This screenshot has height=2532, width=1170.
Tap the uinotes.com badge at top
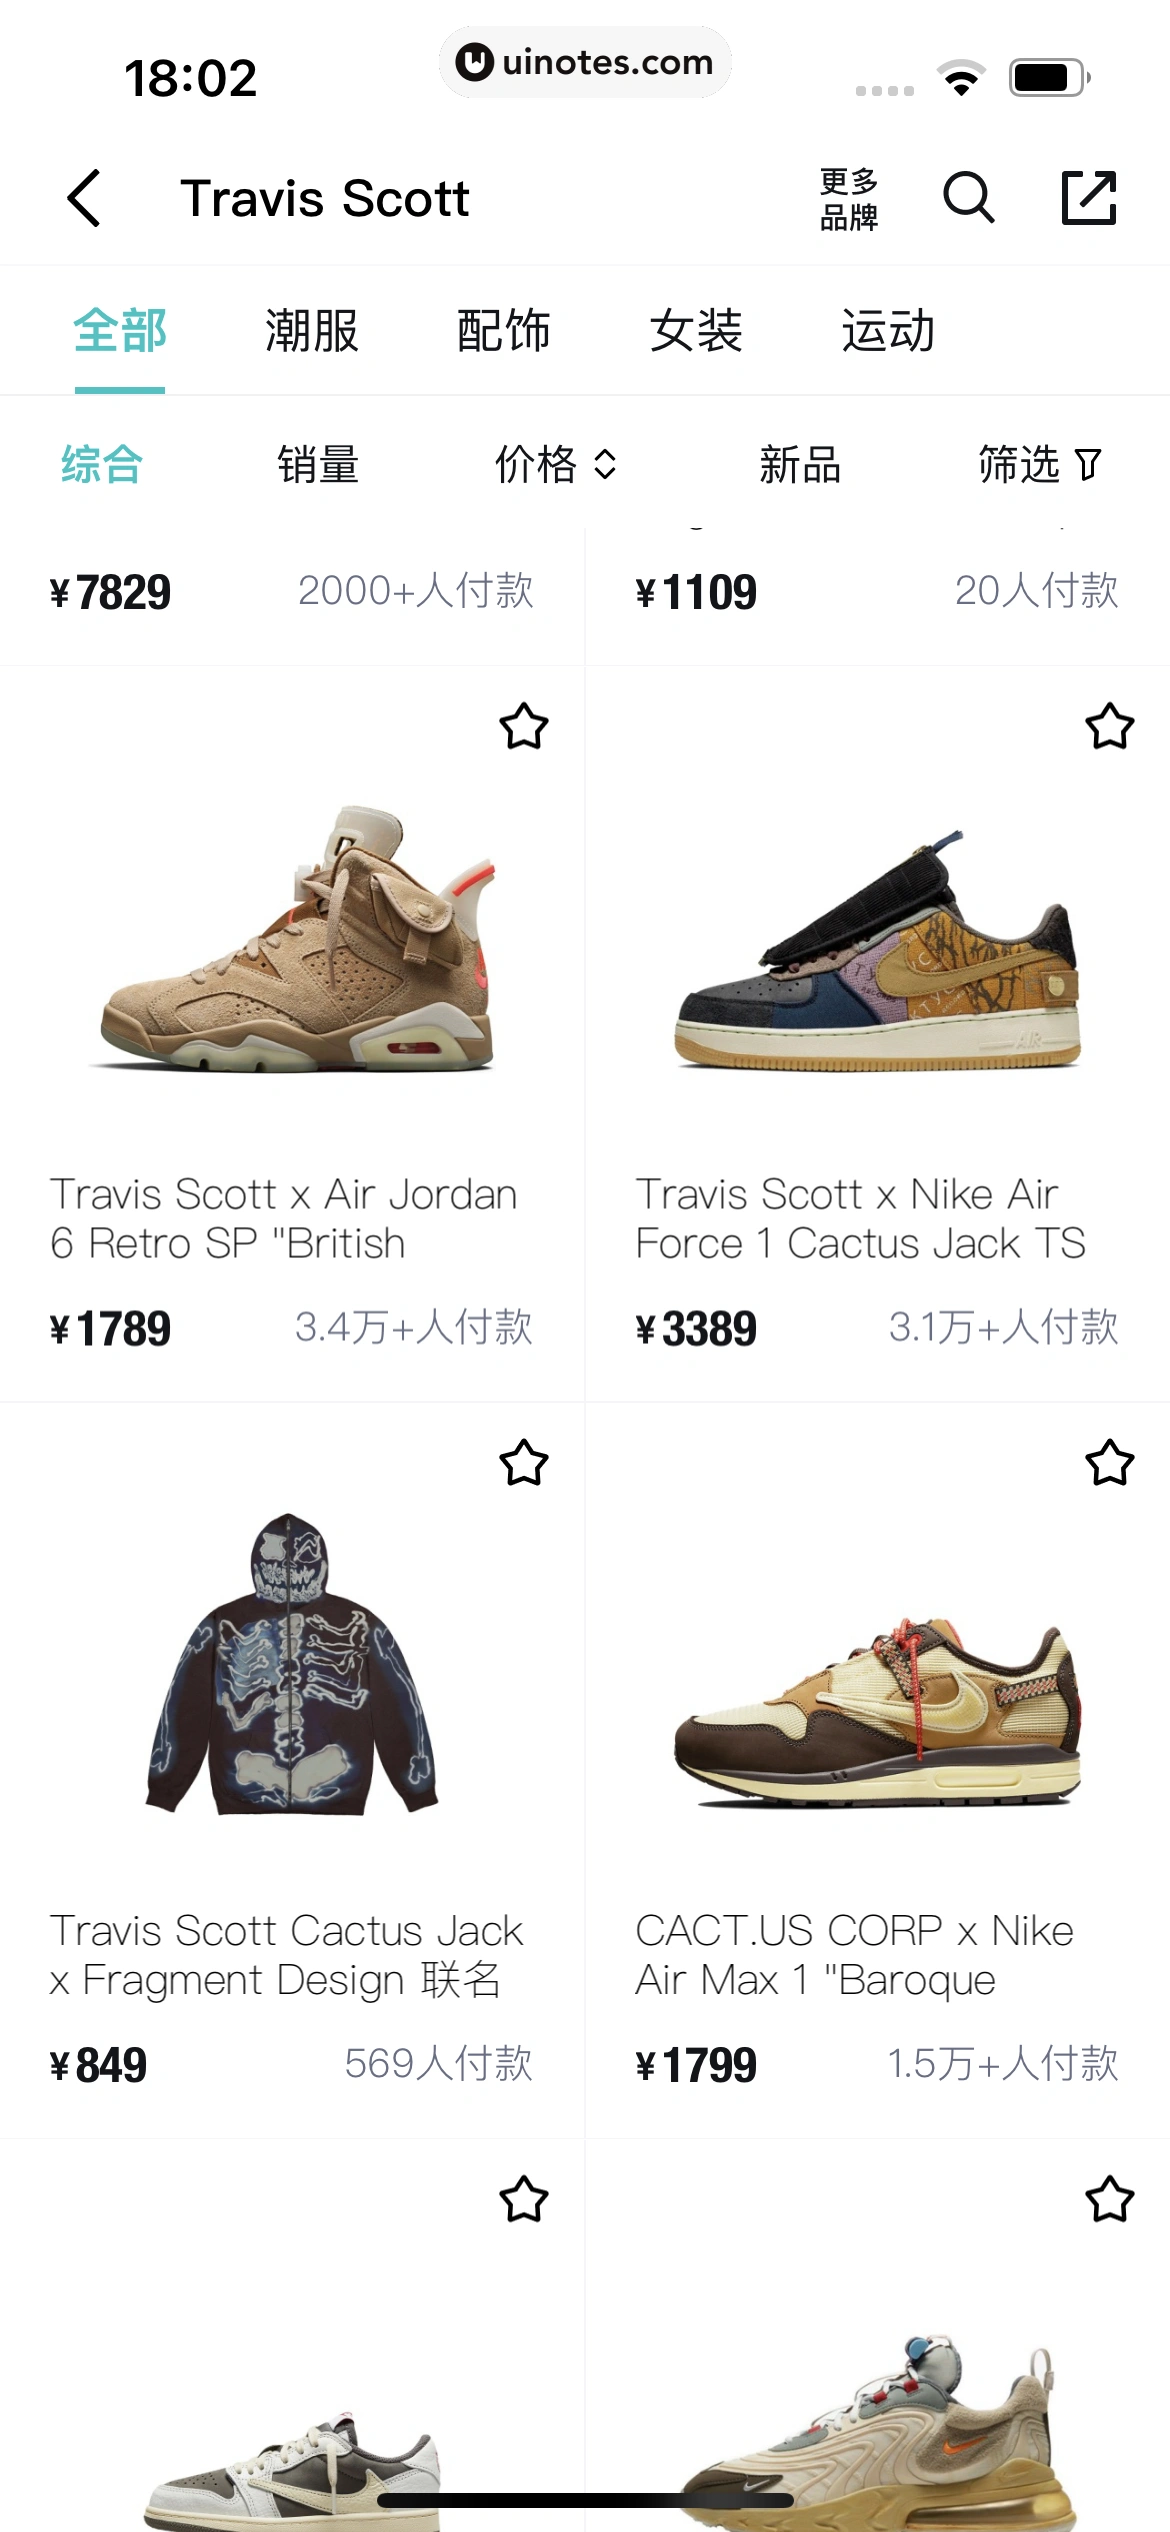click(x=585, y=62)
